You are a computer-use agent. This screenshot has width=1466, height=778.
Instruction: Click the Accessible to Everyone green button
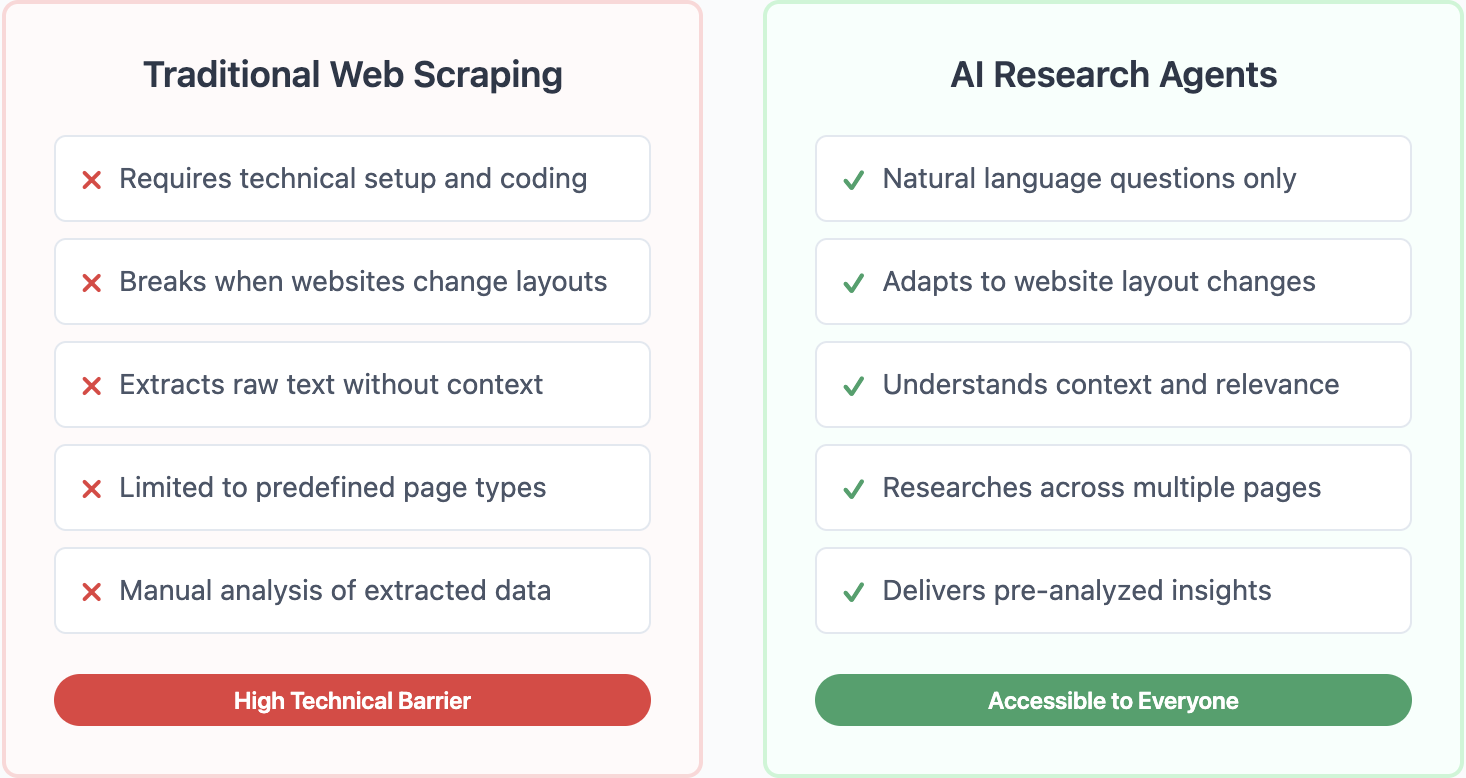click(1113, 700)
